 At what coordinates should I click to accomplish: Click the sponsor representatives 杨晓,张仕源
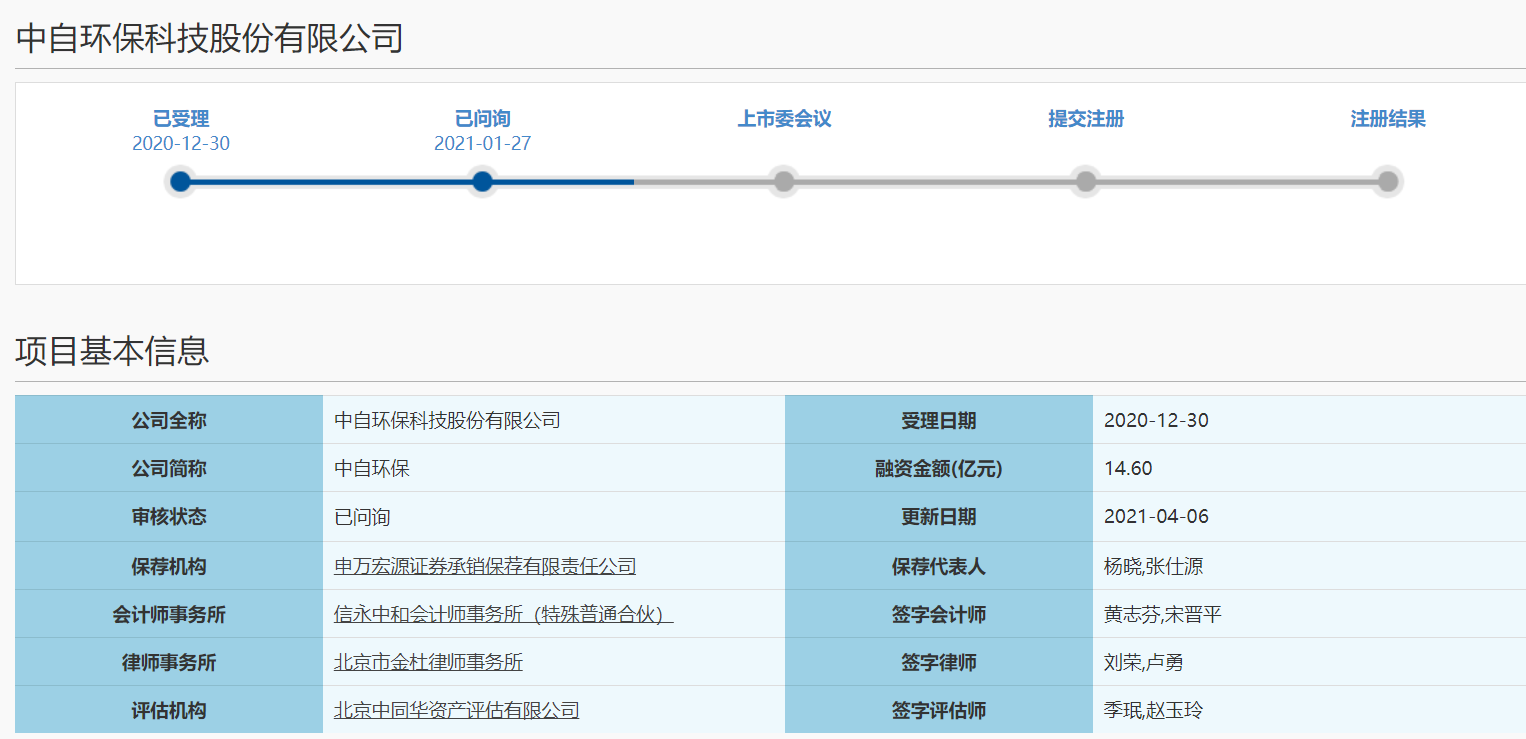click(x=1153, y=566)
